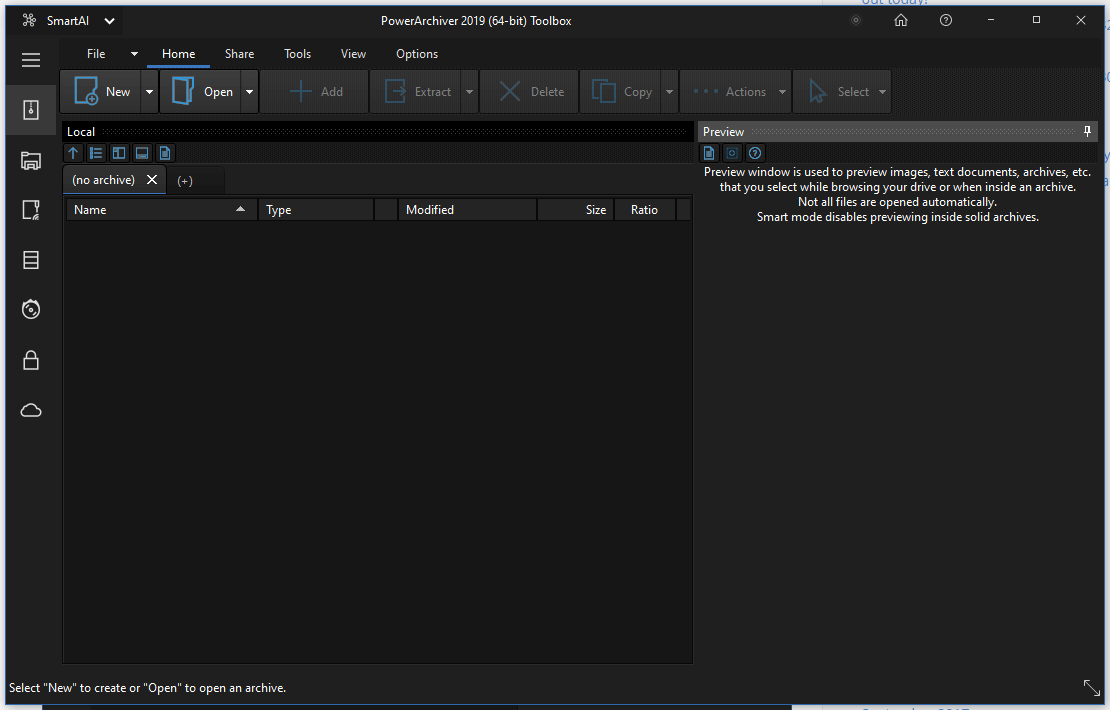Image resolution: width=1110 pixels, height=710 pixels.
Task: Open the stacked list sidebar module icon
Action: (x=30, y=260)
